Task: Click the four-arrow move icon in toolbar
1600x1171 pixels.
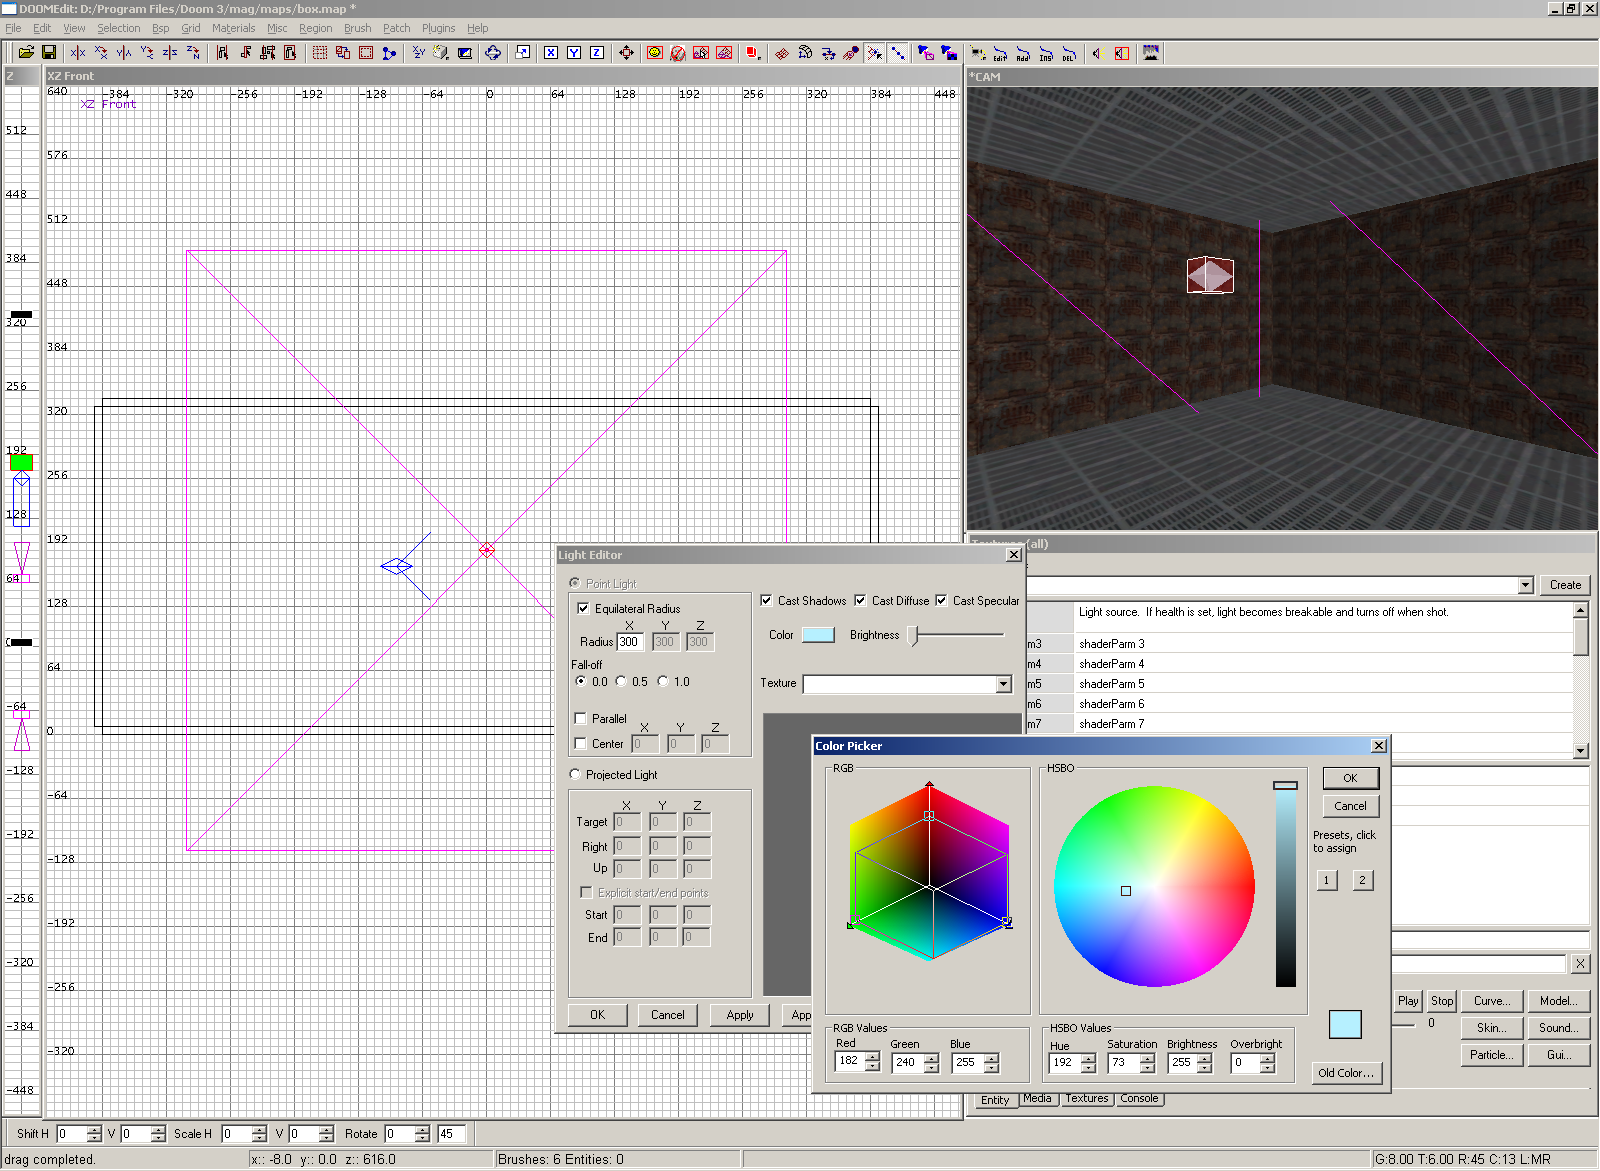Action: point(626,53)
